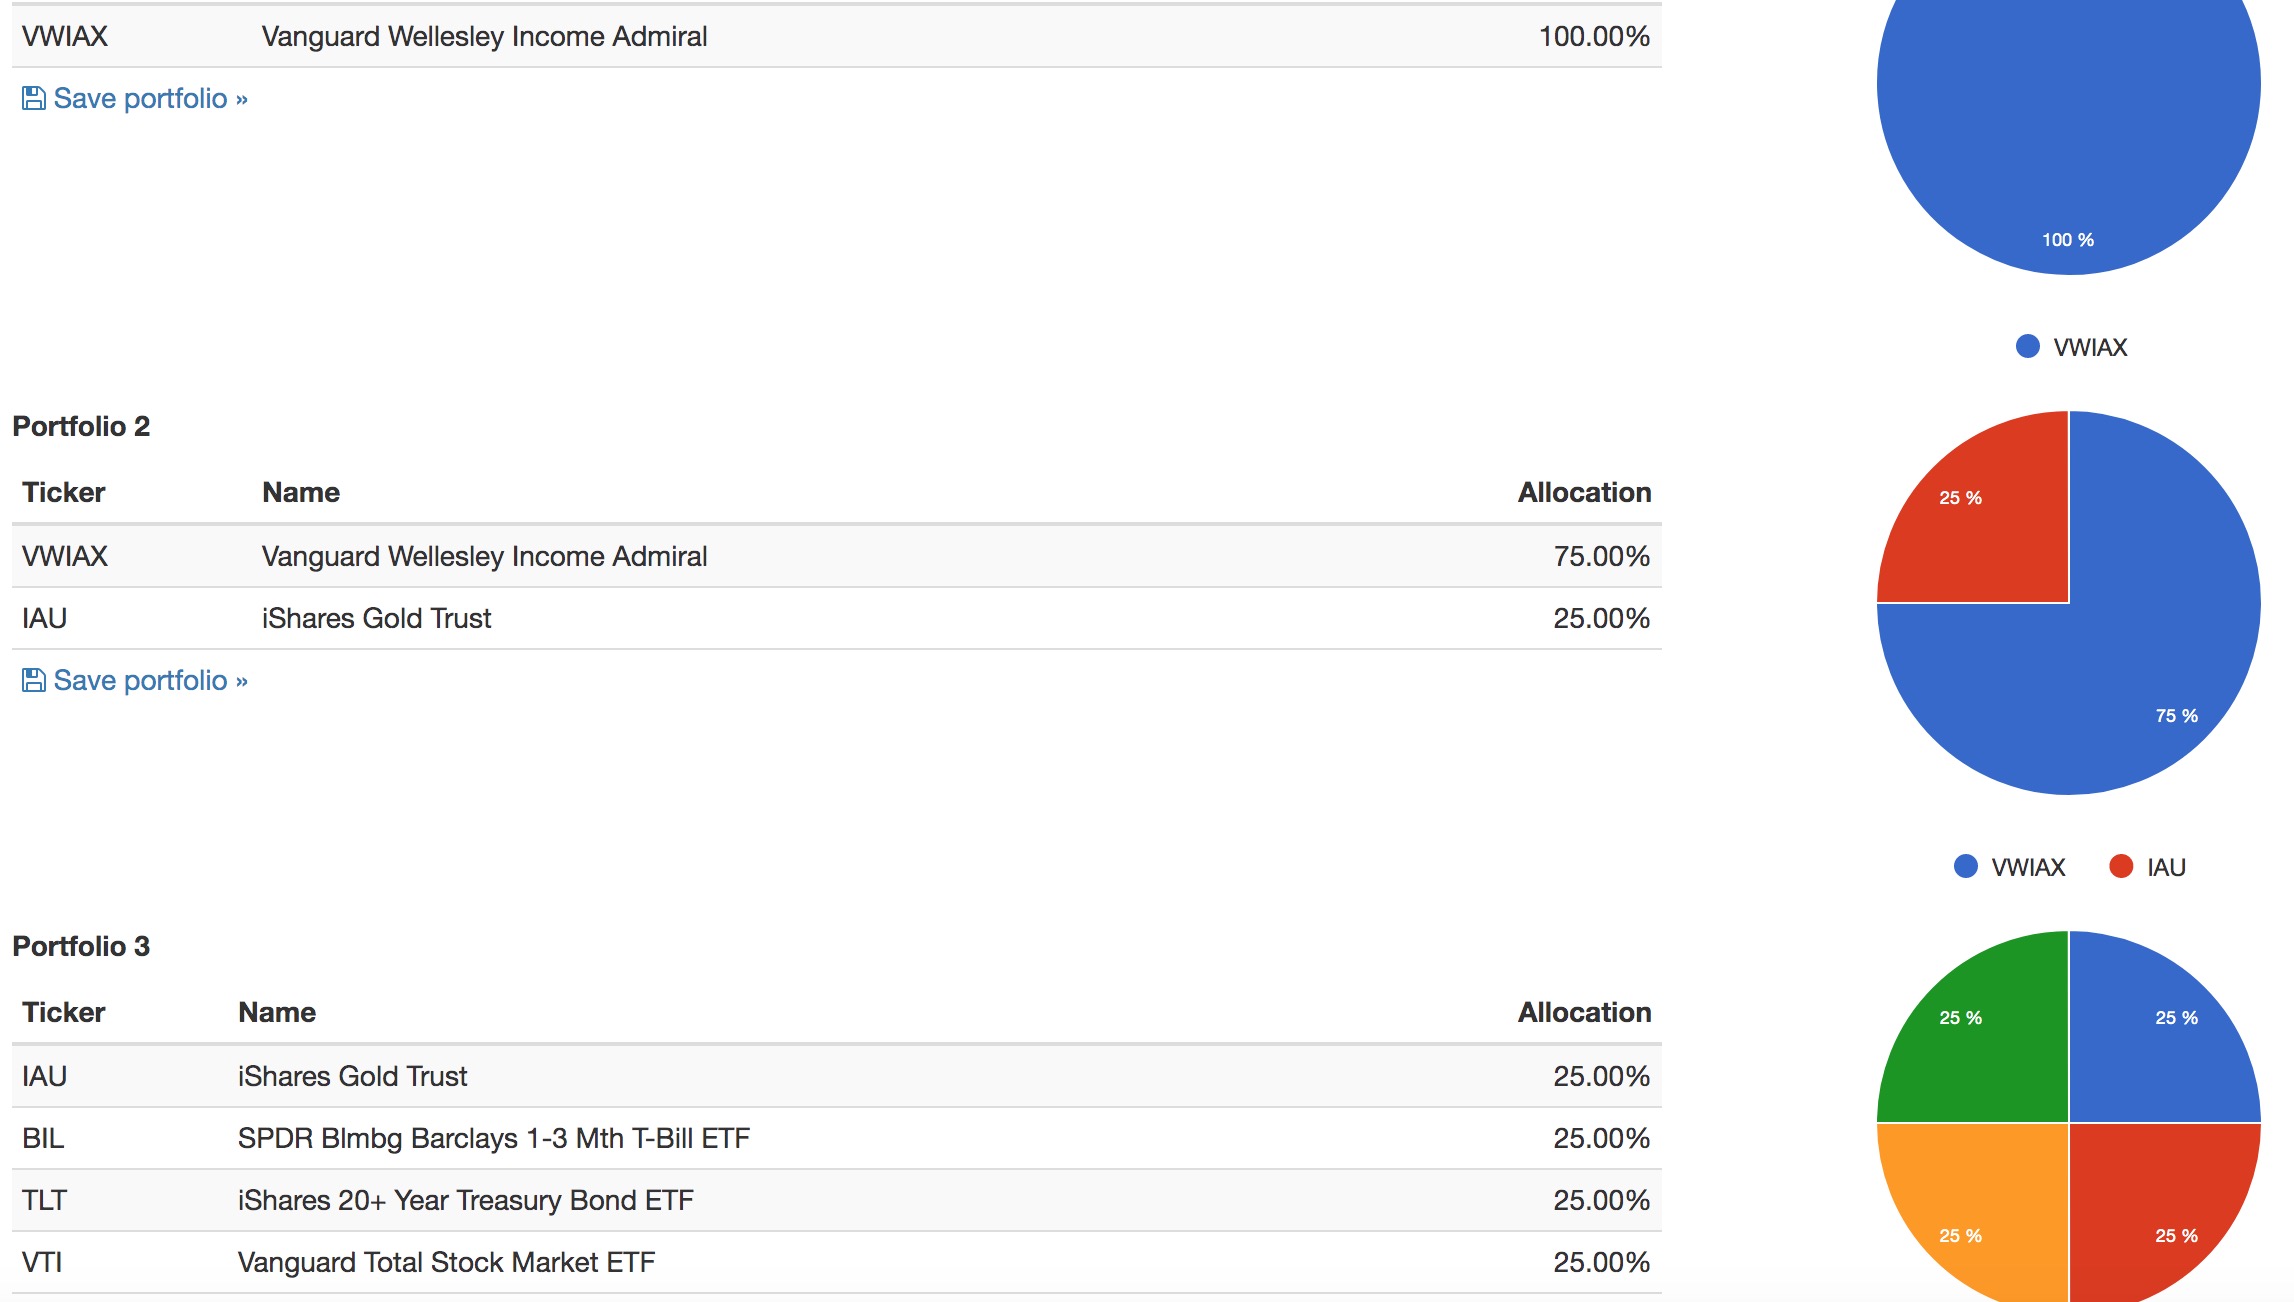Click floppy disk icon under Portfolio 1
2294x1302 pixels.
[34, 98]
